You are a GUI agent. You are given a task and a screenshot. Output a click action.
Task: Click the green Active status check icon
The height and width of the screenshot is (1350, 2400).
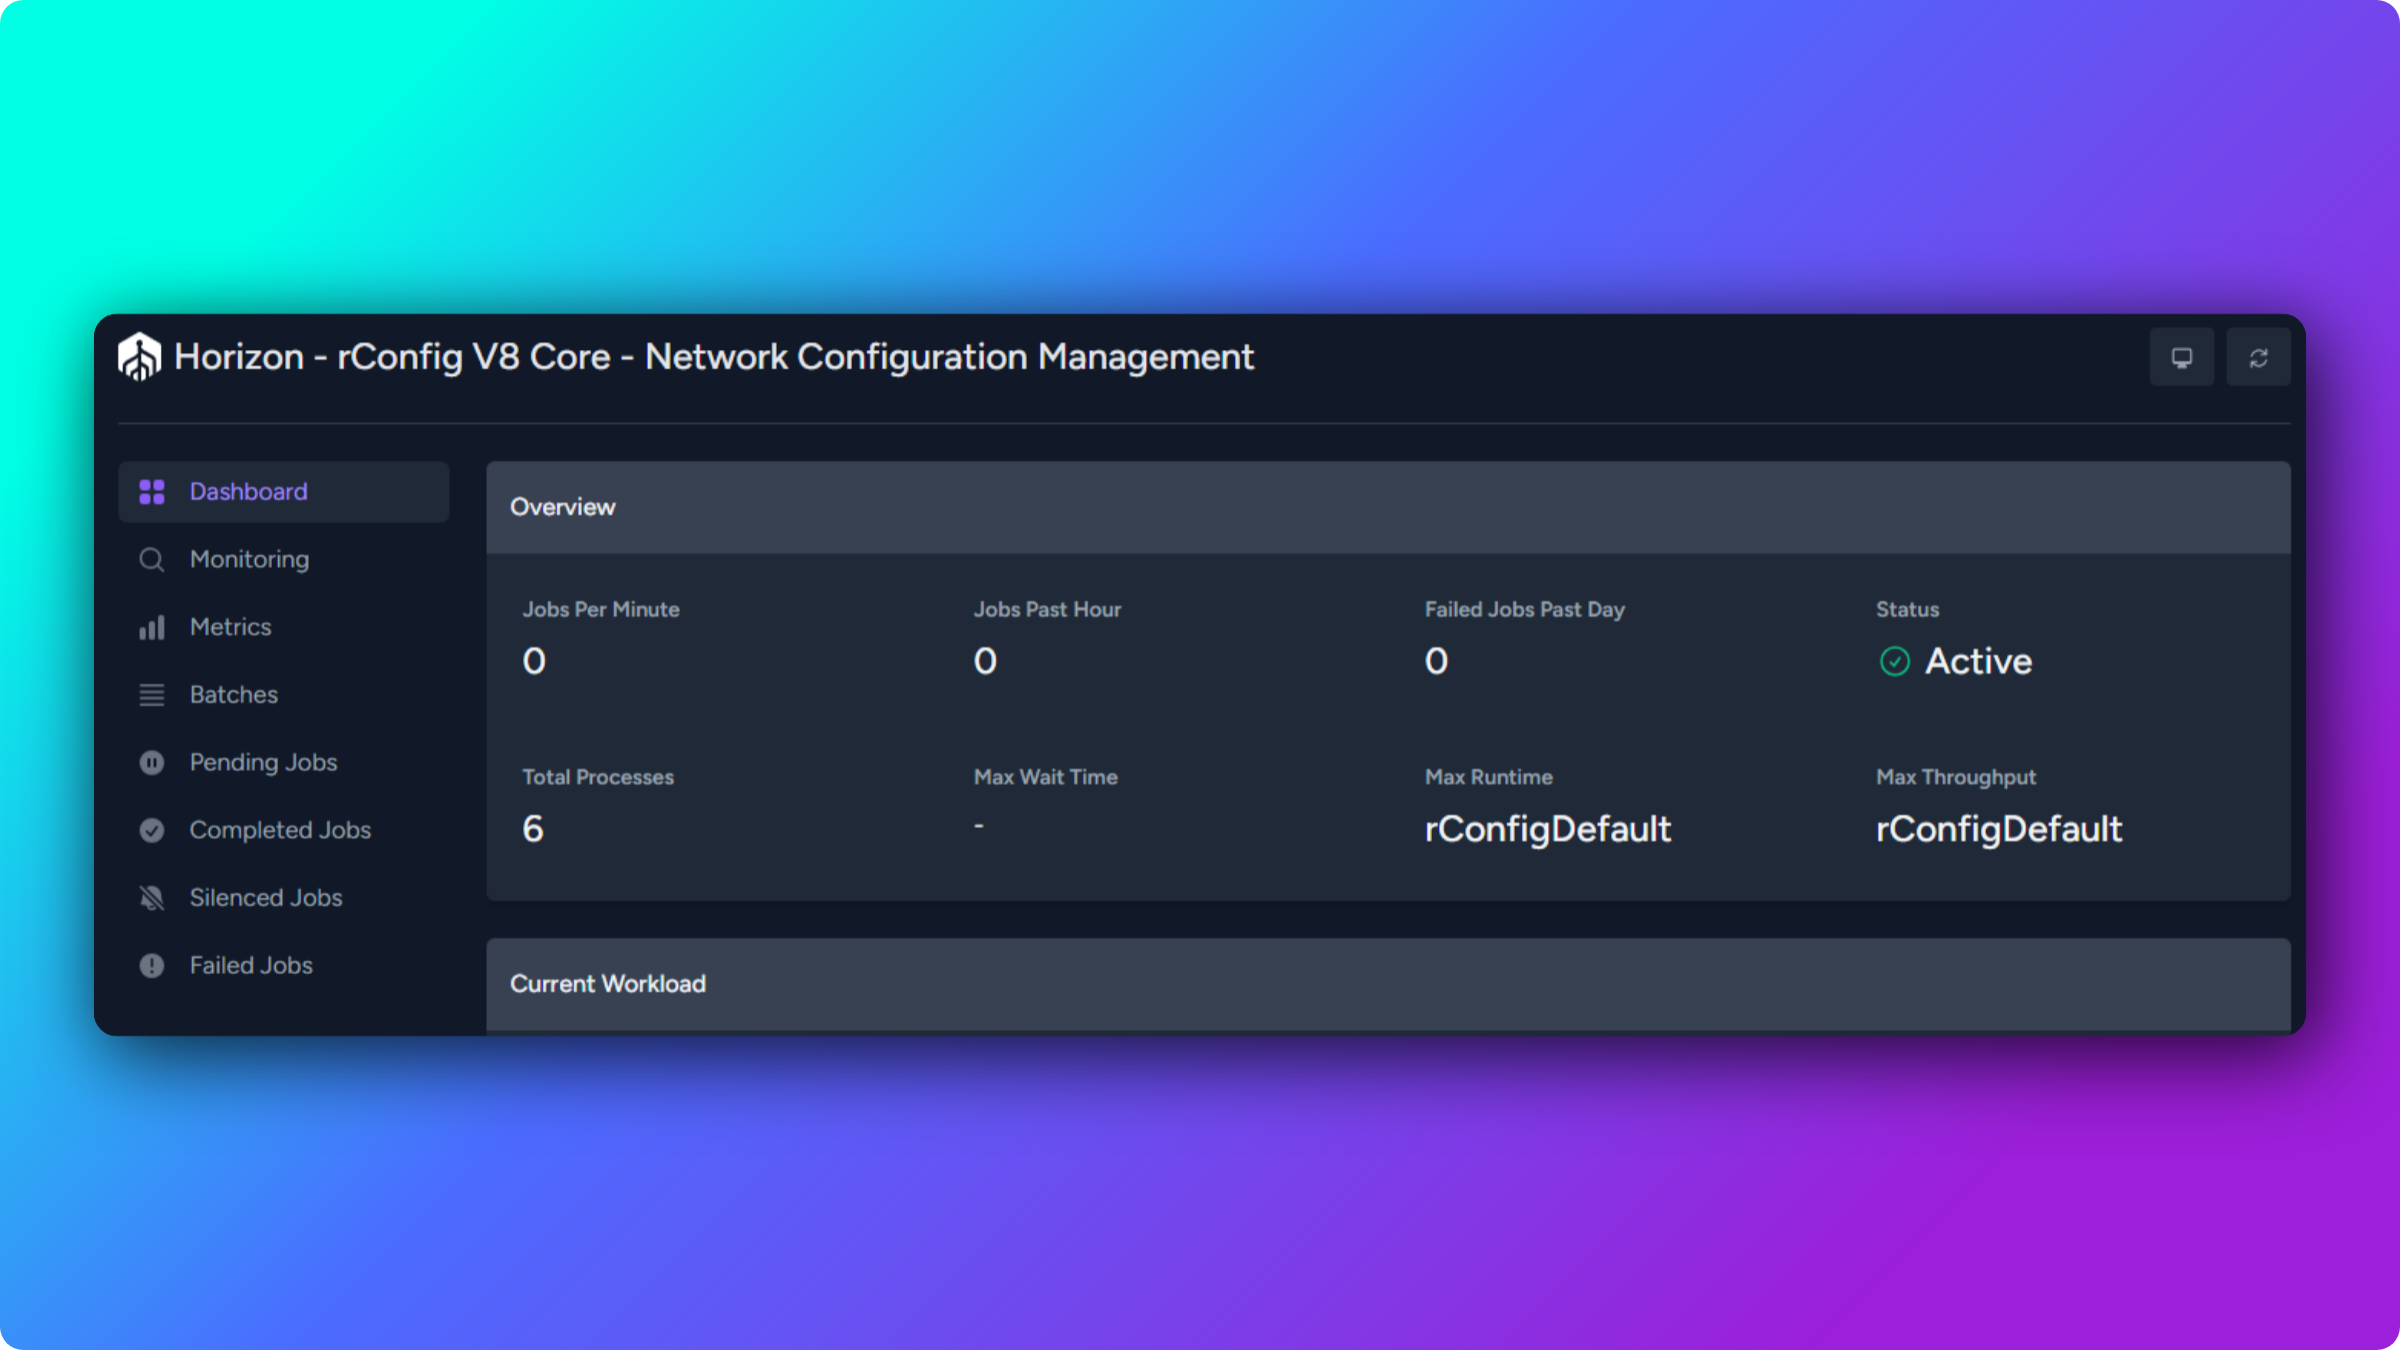(1895, 661)
